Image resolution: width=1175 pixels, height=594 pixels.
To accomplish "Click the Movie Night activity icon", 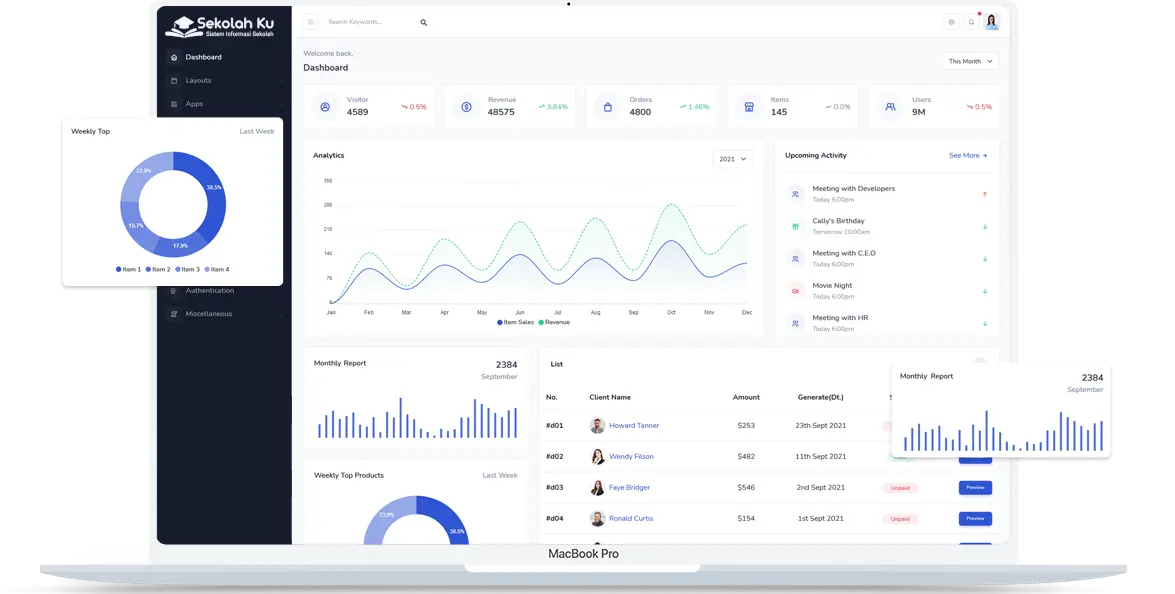I will tap(795, 291).
